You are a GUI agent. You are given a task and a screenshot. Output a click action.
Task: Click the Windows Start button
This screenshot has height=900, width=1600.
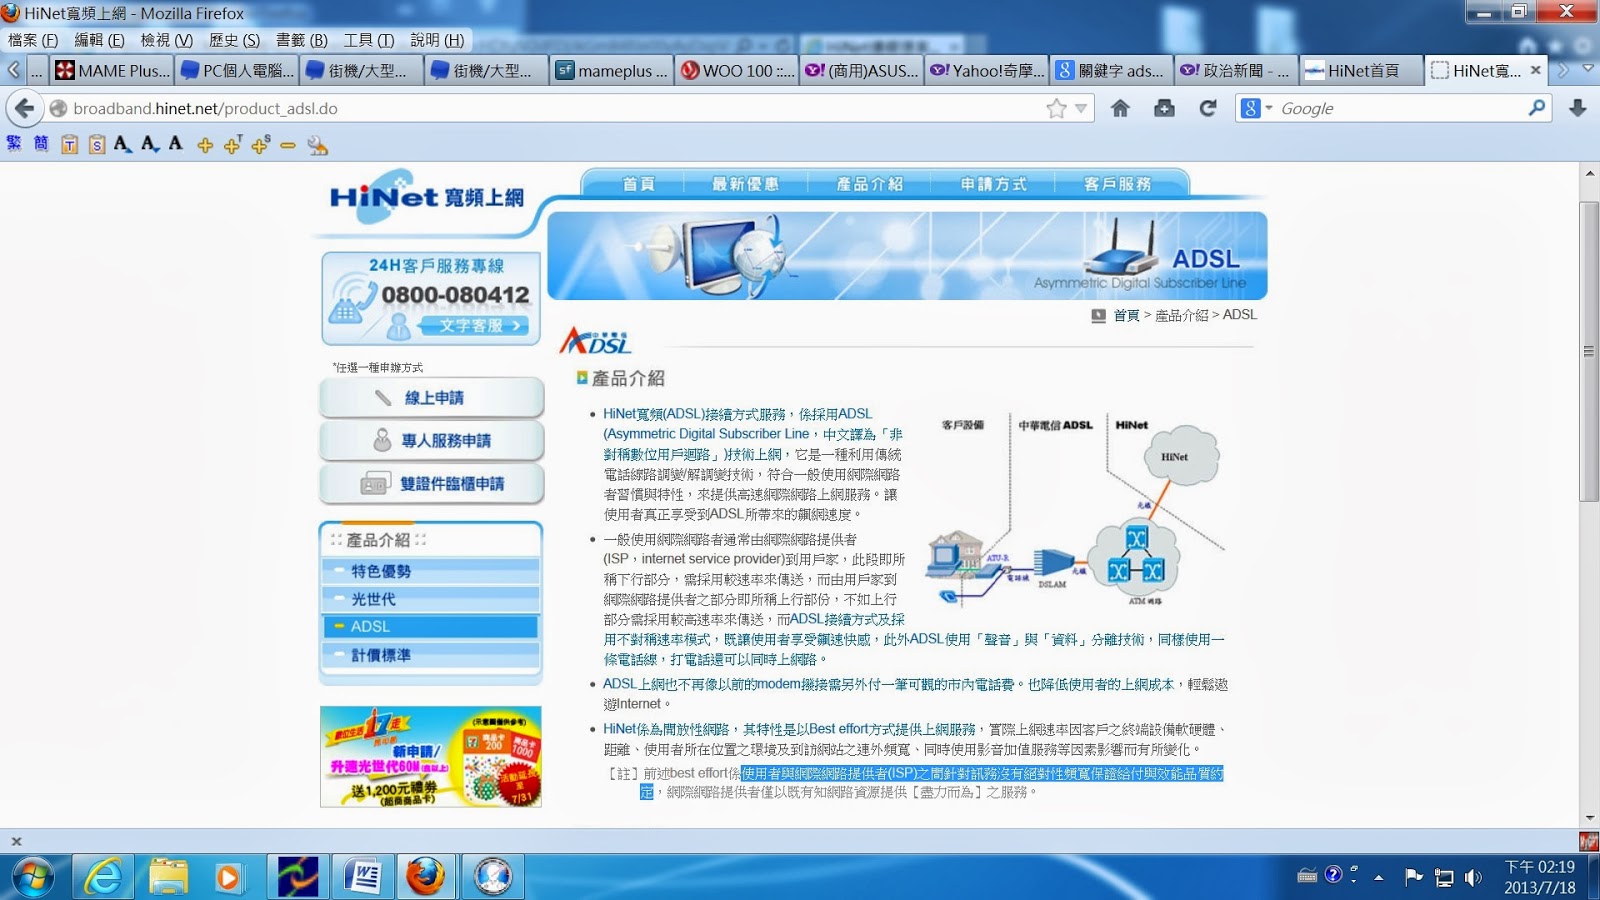pyautogui.click(x=33, y=877)
